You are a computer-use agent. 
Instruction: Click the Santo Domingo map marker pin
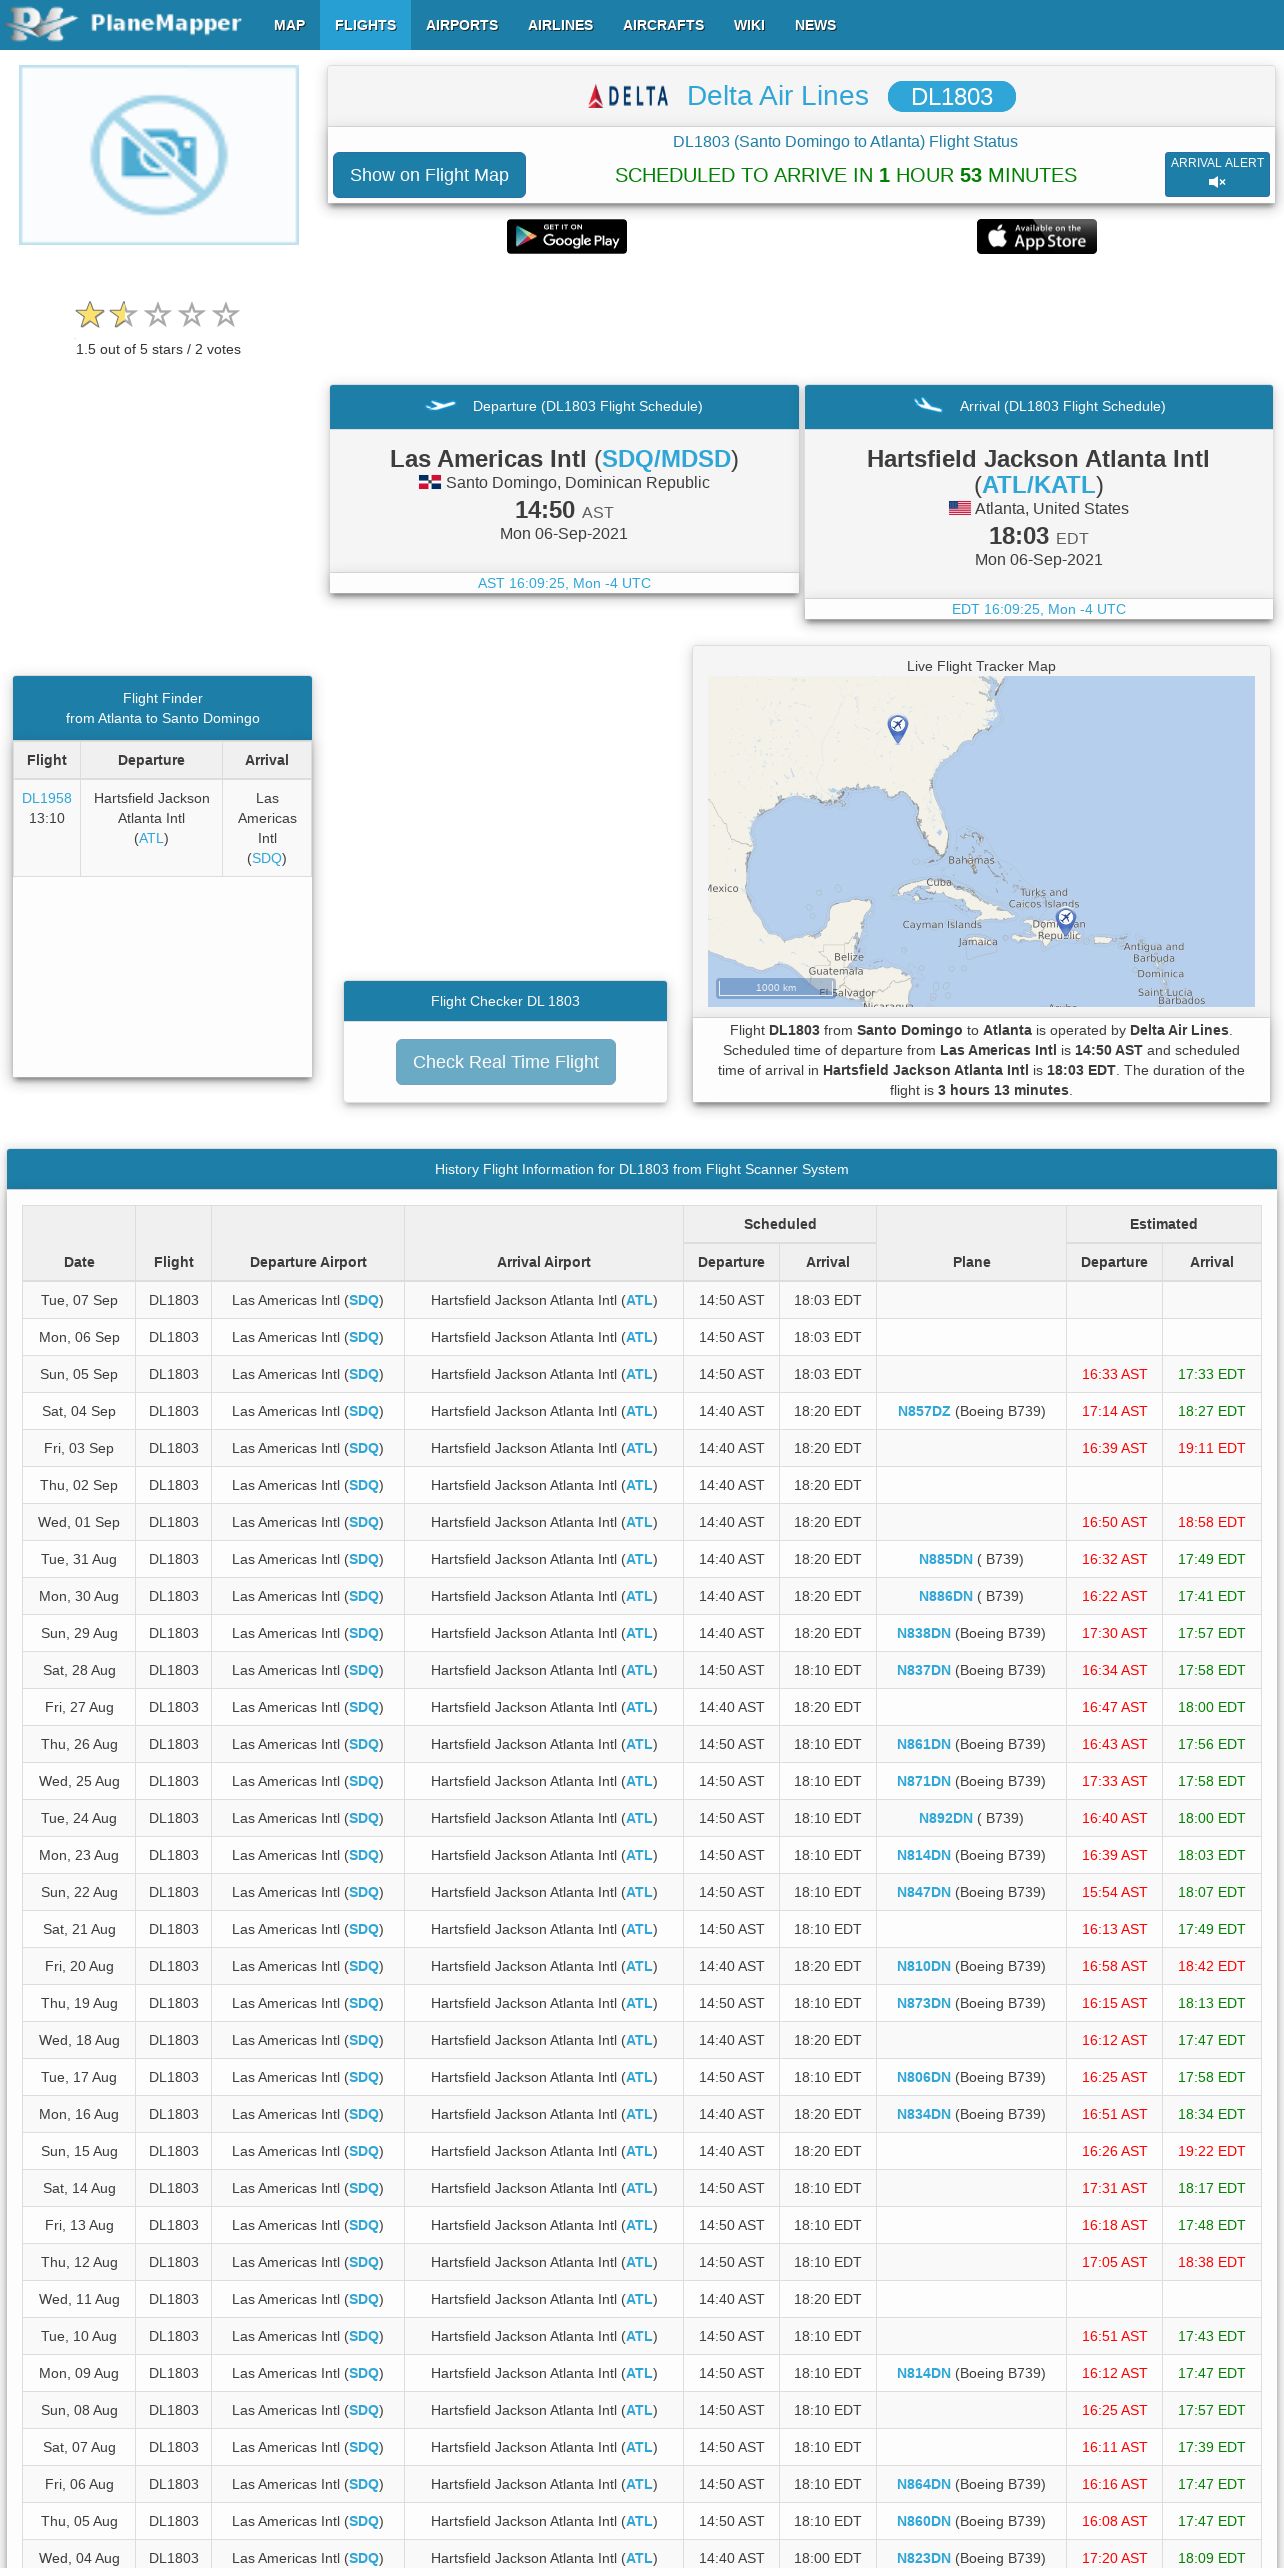pos(1066,920)
